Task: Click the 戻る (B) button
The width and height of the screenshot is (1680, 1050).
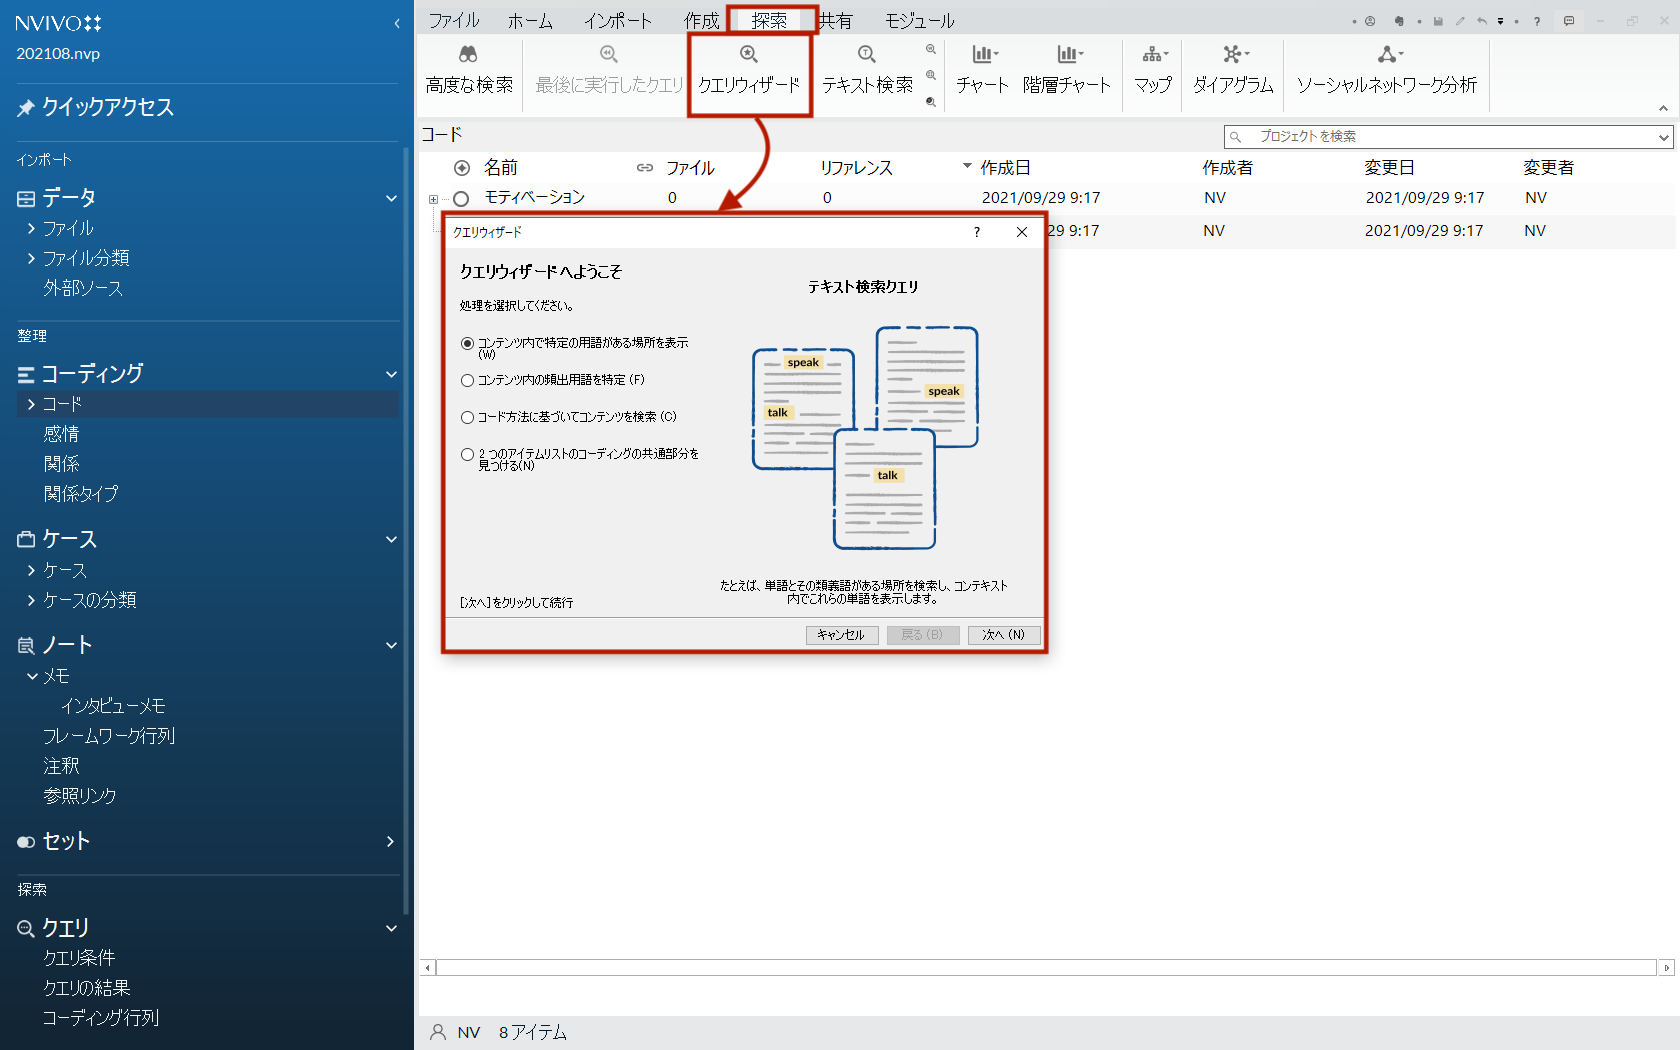Action: pos(923,635)
